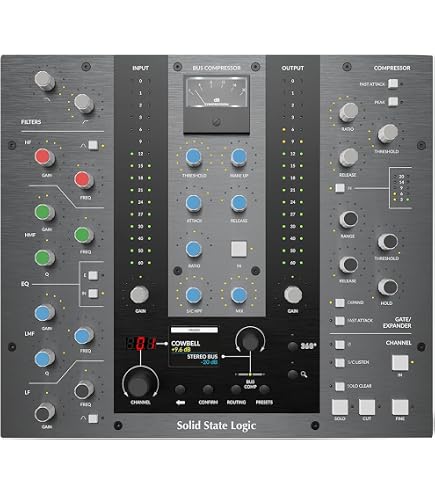Click the blue LMF Q knob
This screenshot has height=495, width=435.
pos(45,358)
